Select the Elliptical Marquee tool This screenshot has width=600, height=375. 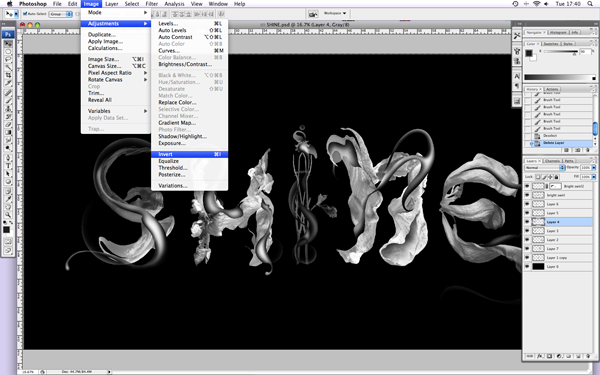pyautogui.click(x=8, y=52)
